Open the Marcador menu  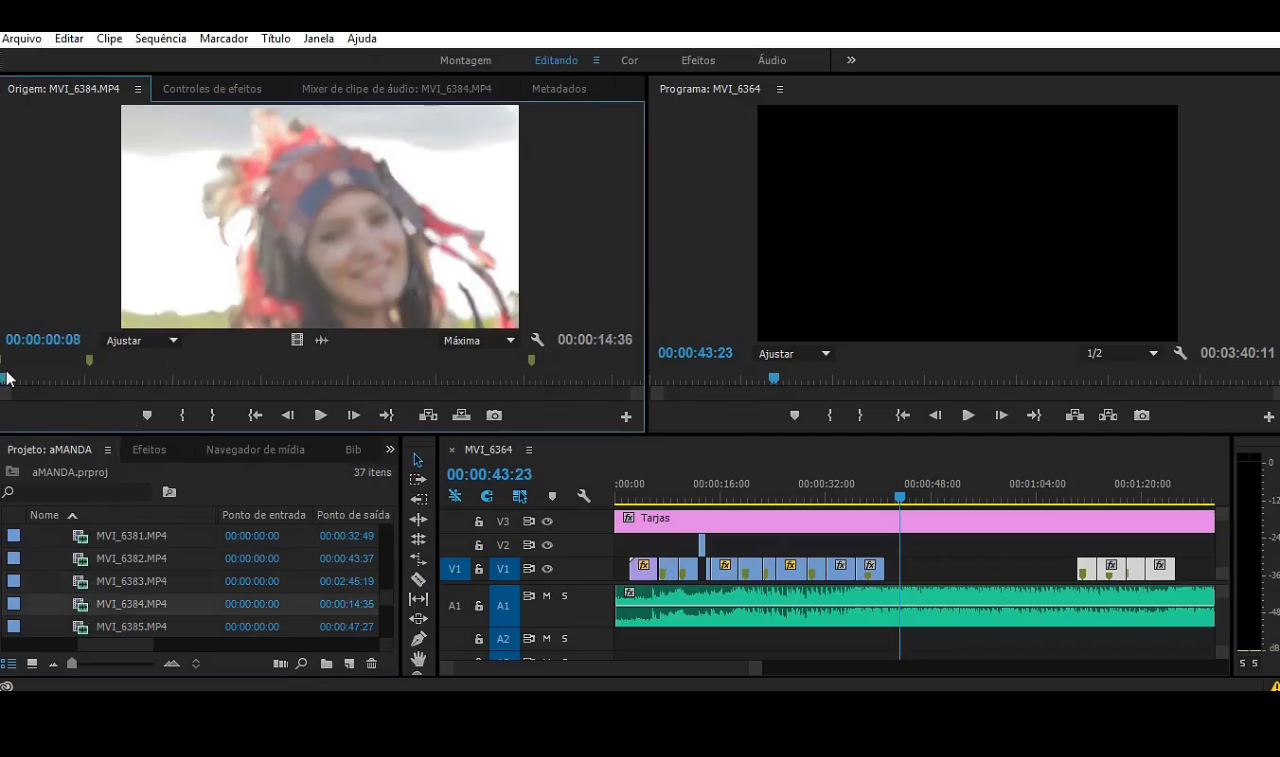pos(224,38)
